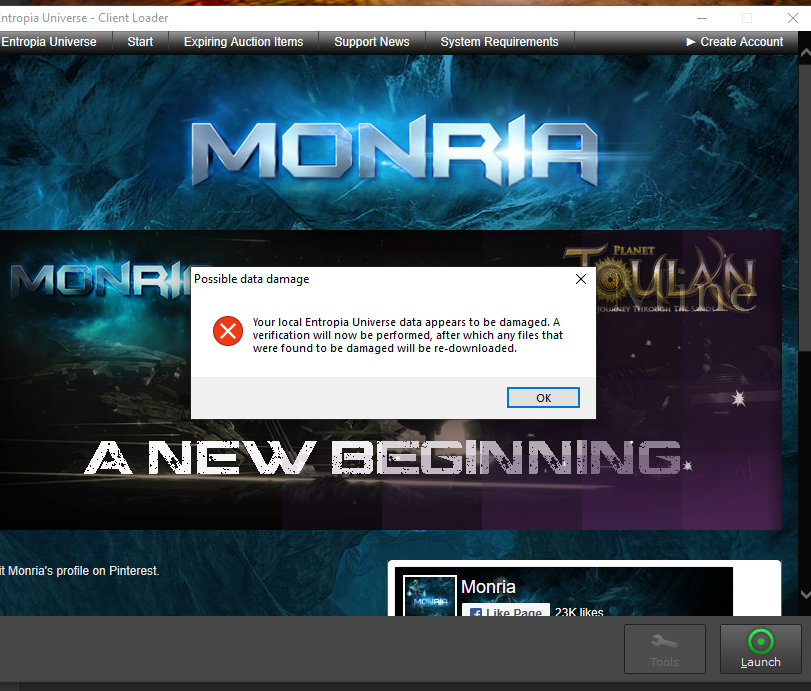Click Monria's Facebook Like Page button
The image size is (811, 691).
click(x=506, y=610)
